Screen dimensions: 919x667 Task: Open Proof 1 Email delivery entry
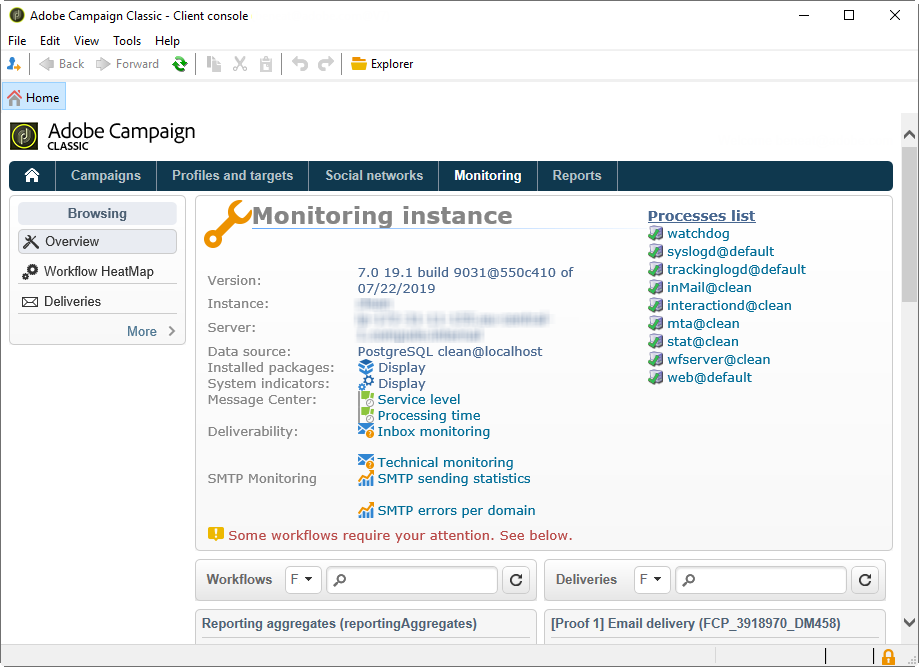pyautogui.click(x=696, y=624)
